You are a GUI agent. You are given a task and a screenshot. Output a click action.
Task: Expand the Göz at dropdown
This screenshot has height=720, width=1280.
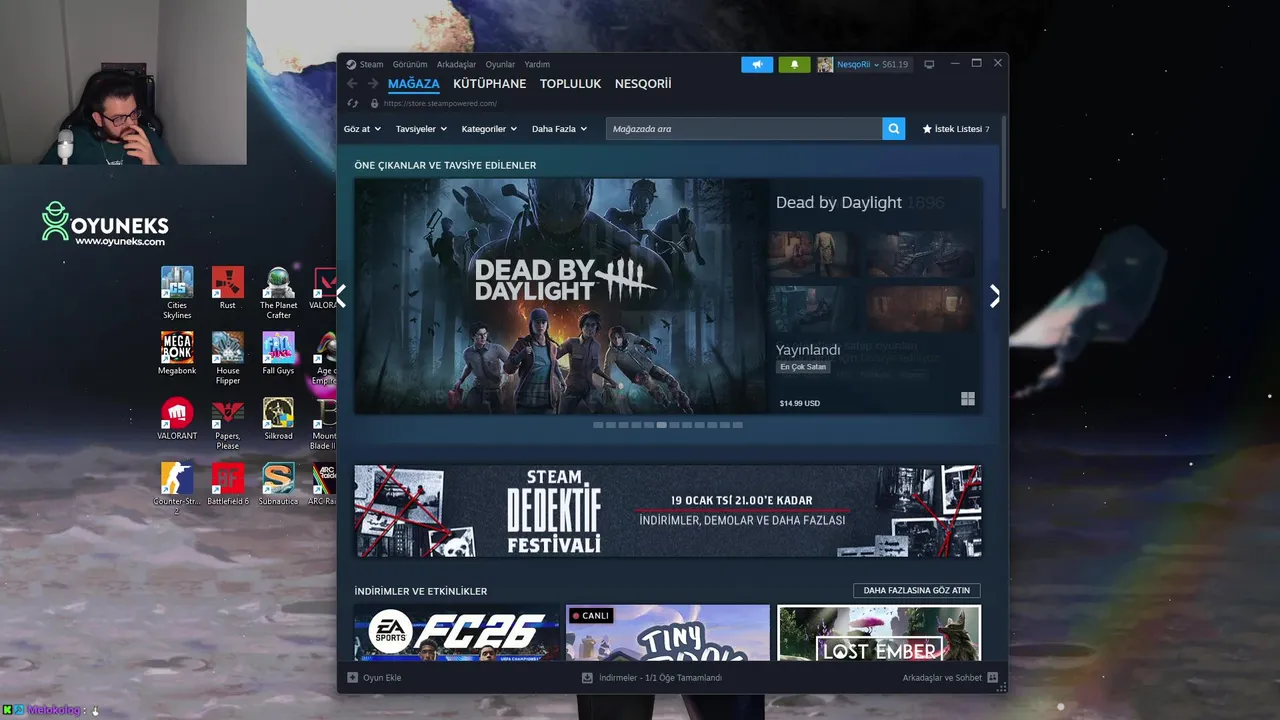362,129
